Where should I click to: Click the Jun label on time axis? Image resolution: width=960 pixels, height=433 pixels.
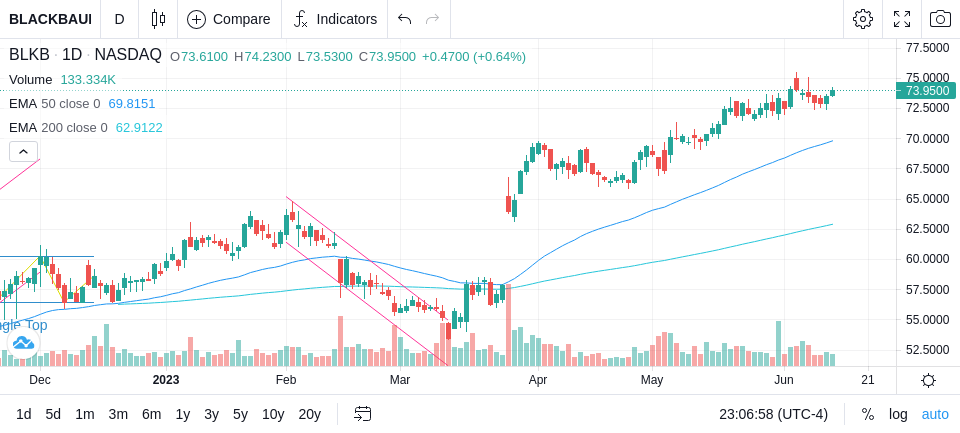click(784, 380)
